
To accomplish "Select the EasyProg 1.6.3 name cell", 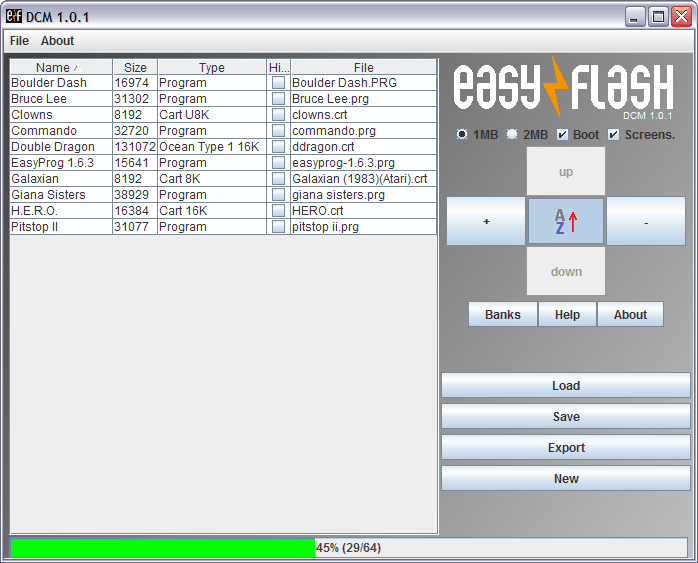I will point(61,163).
